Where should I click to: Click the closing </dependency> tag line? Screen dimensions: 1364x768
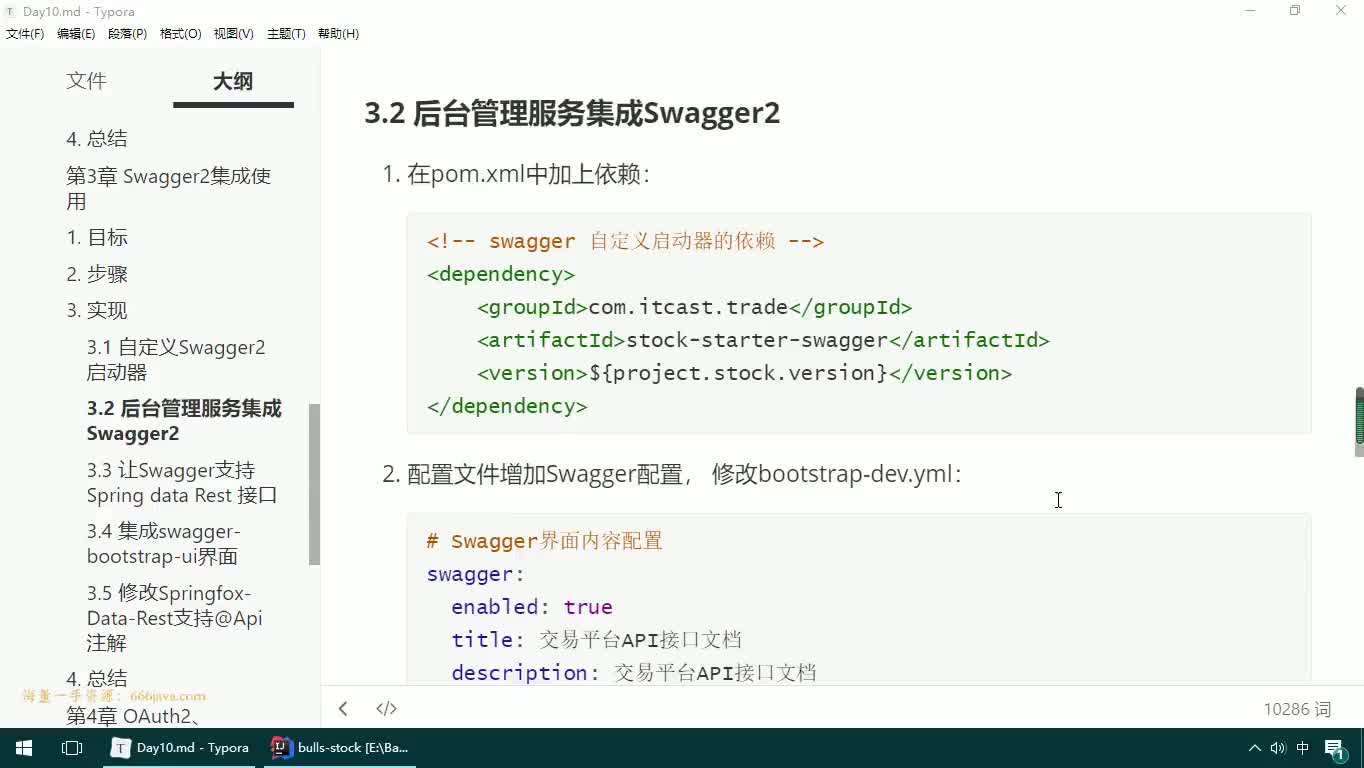(x=507, y=406)
